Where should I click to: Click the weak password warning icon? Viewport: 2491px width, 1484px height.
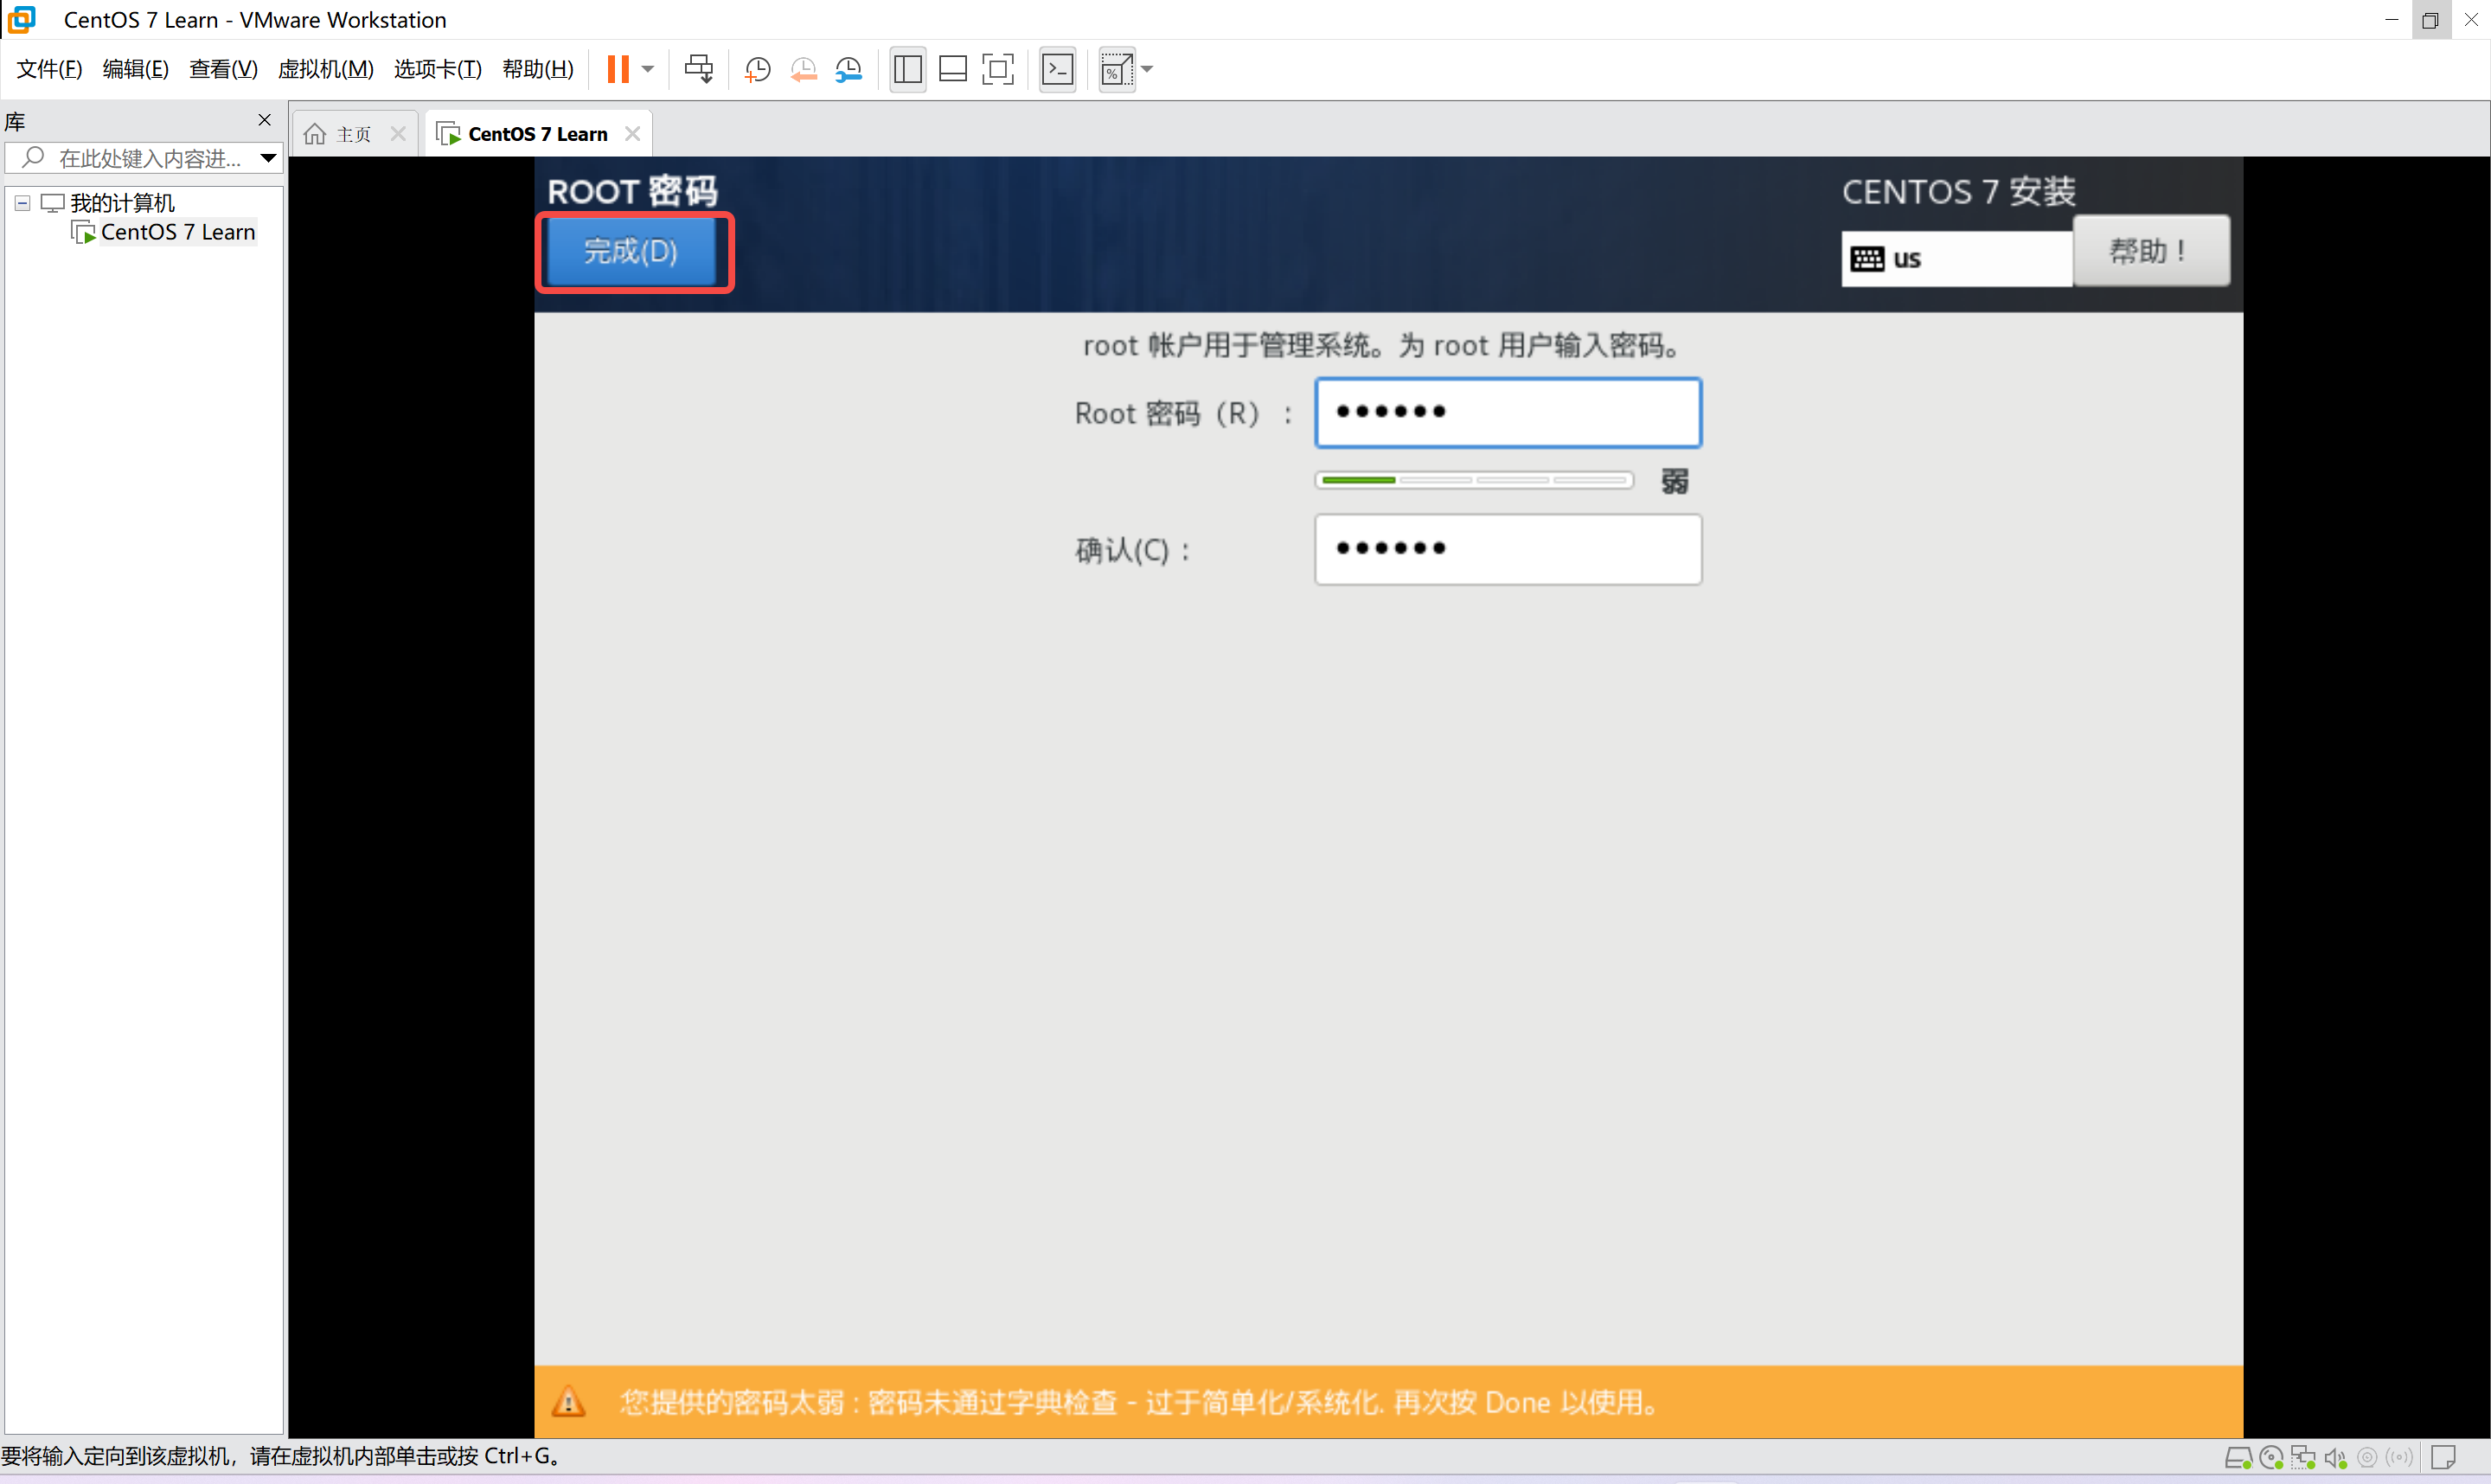point(569,1402)
